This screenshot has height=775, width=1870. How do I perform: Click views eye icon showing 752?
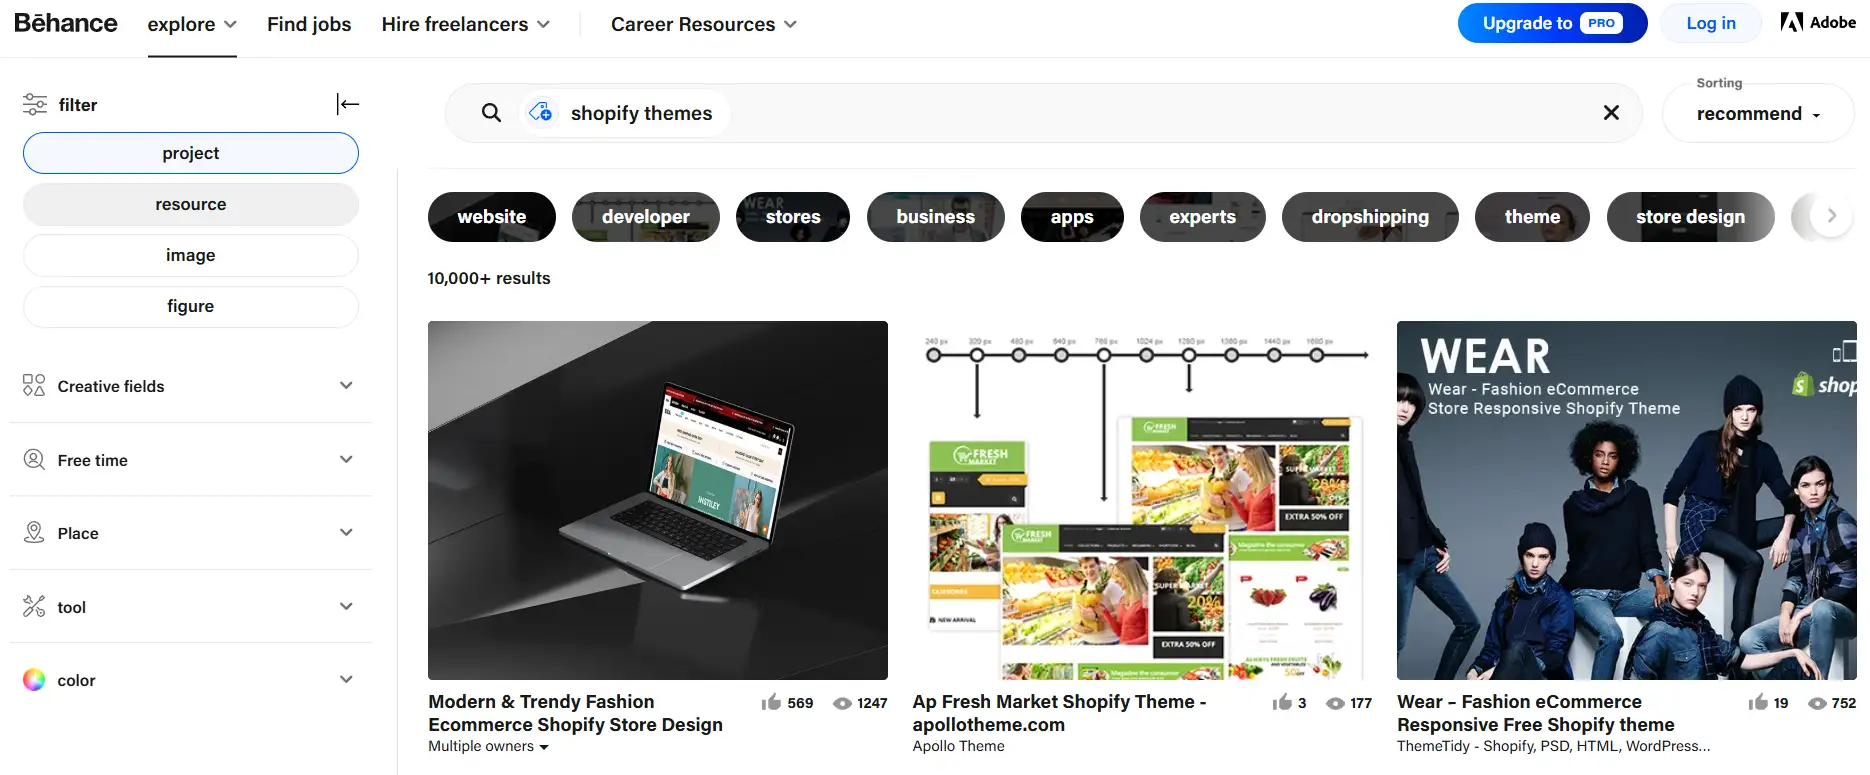click(x=1818, y=703)
